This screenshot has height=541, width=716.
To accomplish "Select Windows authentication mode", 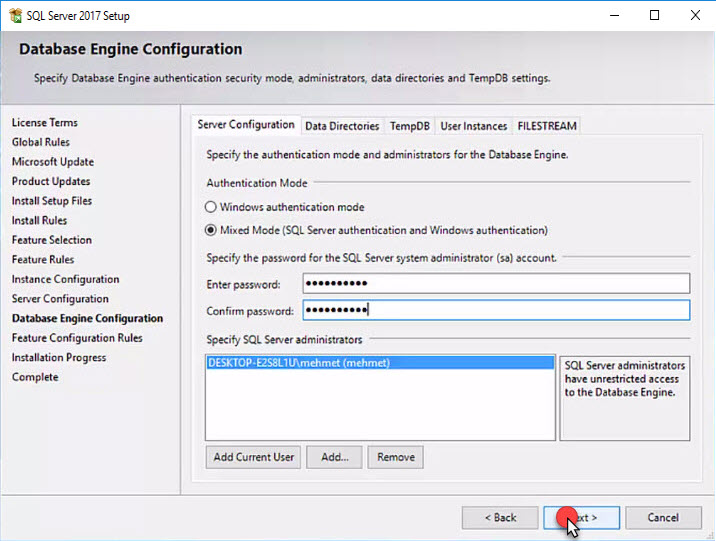I will tap(284, 207).
